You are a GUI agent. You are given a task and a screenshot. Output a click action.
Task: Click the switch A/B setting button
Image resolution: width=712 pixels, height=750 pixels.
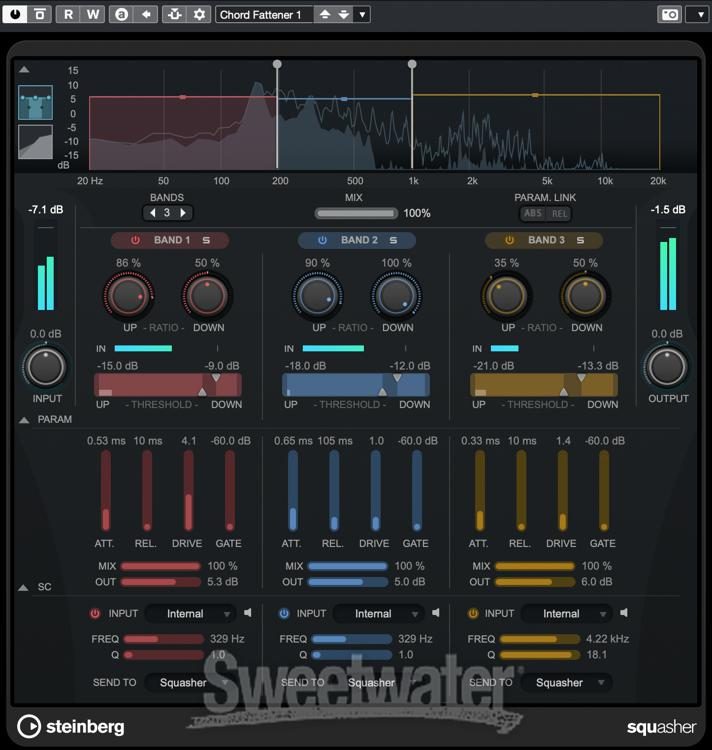pyautogui.click(x=121, y=14)
